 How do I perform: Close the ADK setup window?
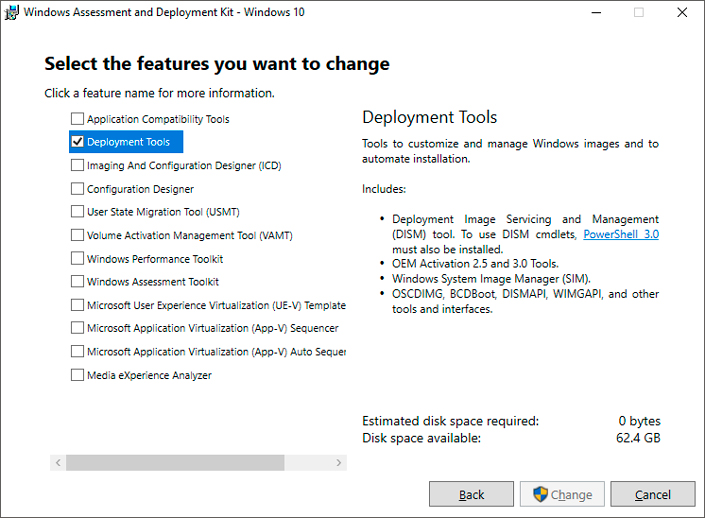tap(682, 13)
